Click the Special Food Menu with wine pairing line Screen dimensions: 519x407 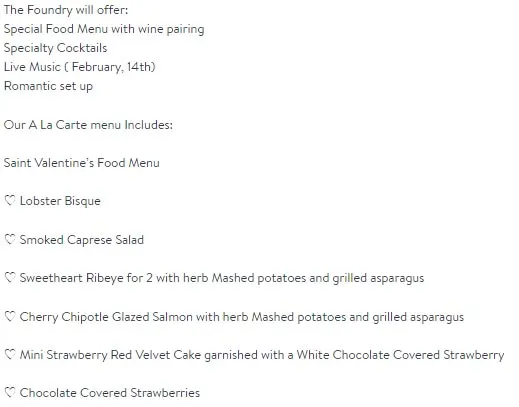(x=104, y=29)
